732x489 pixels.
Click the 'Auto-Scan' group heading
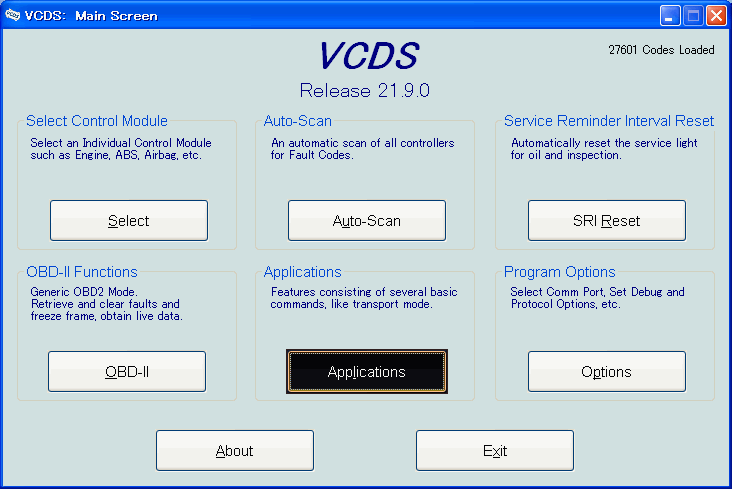[297, 121]
